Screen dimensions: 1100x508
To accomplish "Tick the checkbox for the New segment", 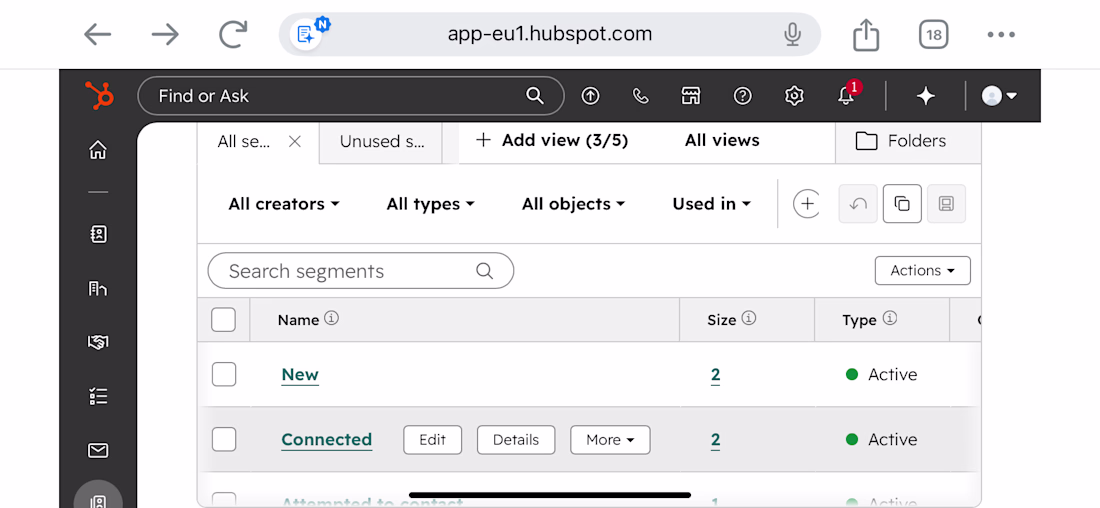I will 224,375.
